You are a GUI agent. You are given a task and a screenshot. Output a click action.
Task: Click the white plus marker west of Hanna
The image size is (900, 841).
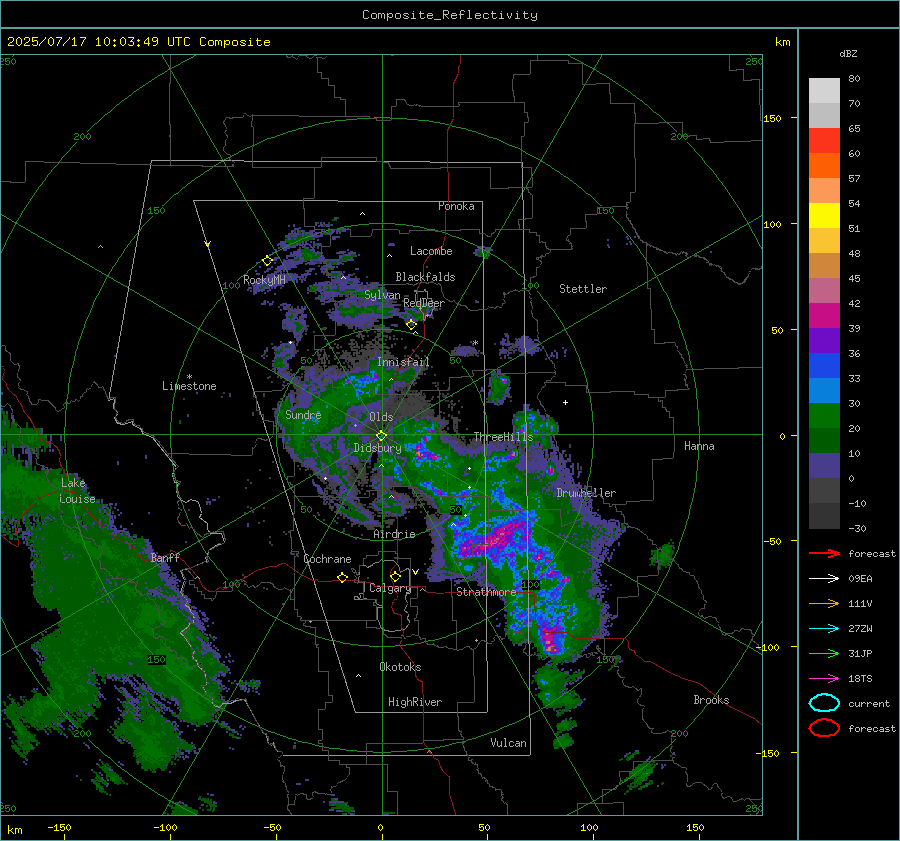(565, 402)
